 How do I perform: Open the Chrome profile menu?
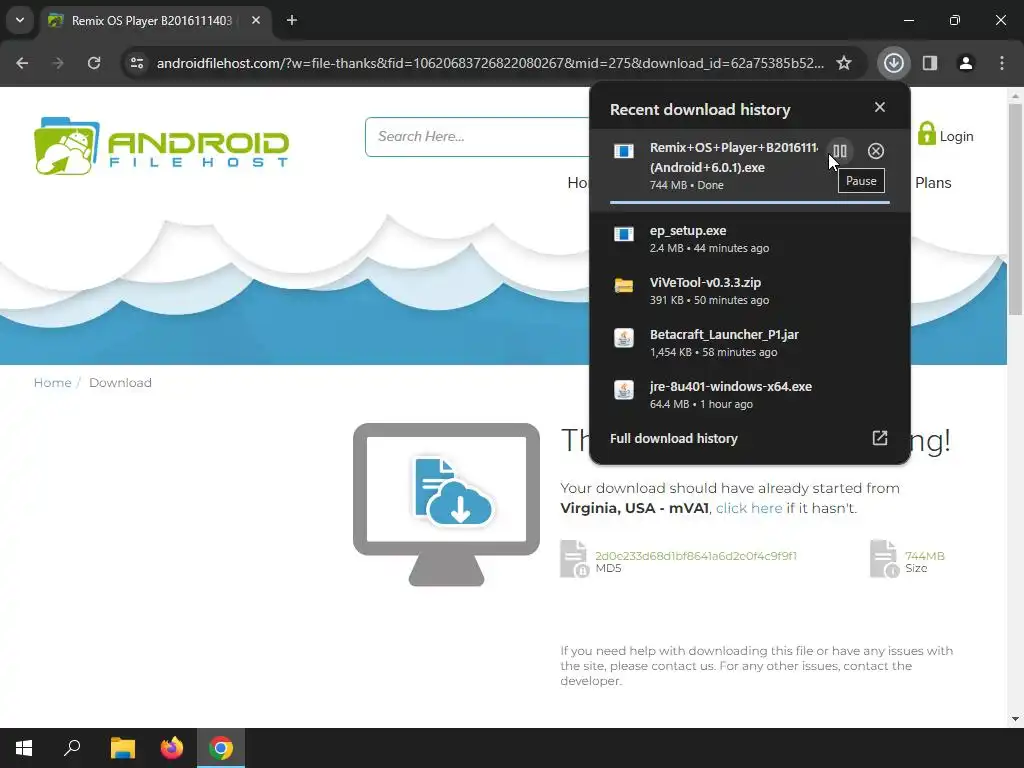click(965, 63)
